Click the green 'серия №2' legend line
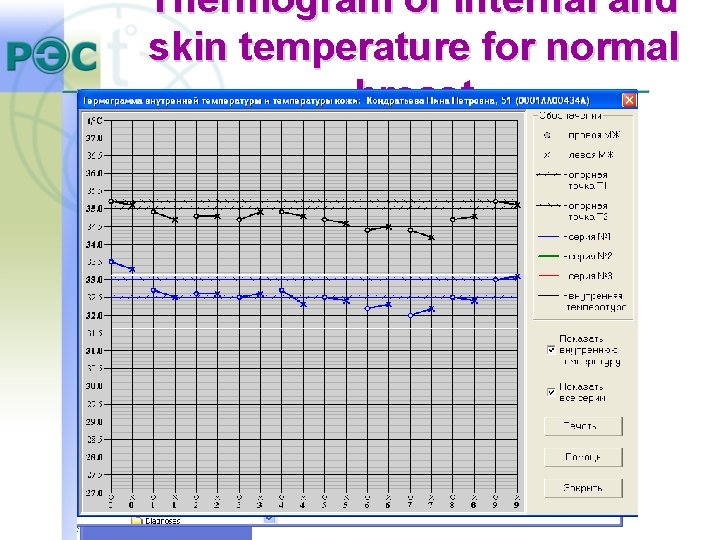Image resolution: width=720 pixels, height=540 pixels. coord(548,256)
